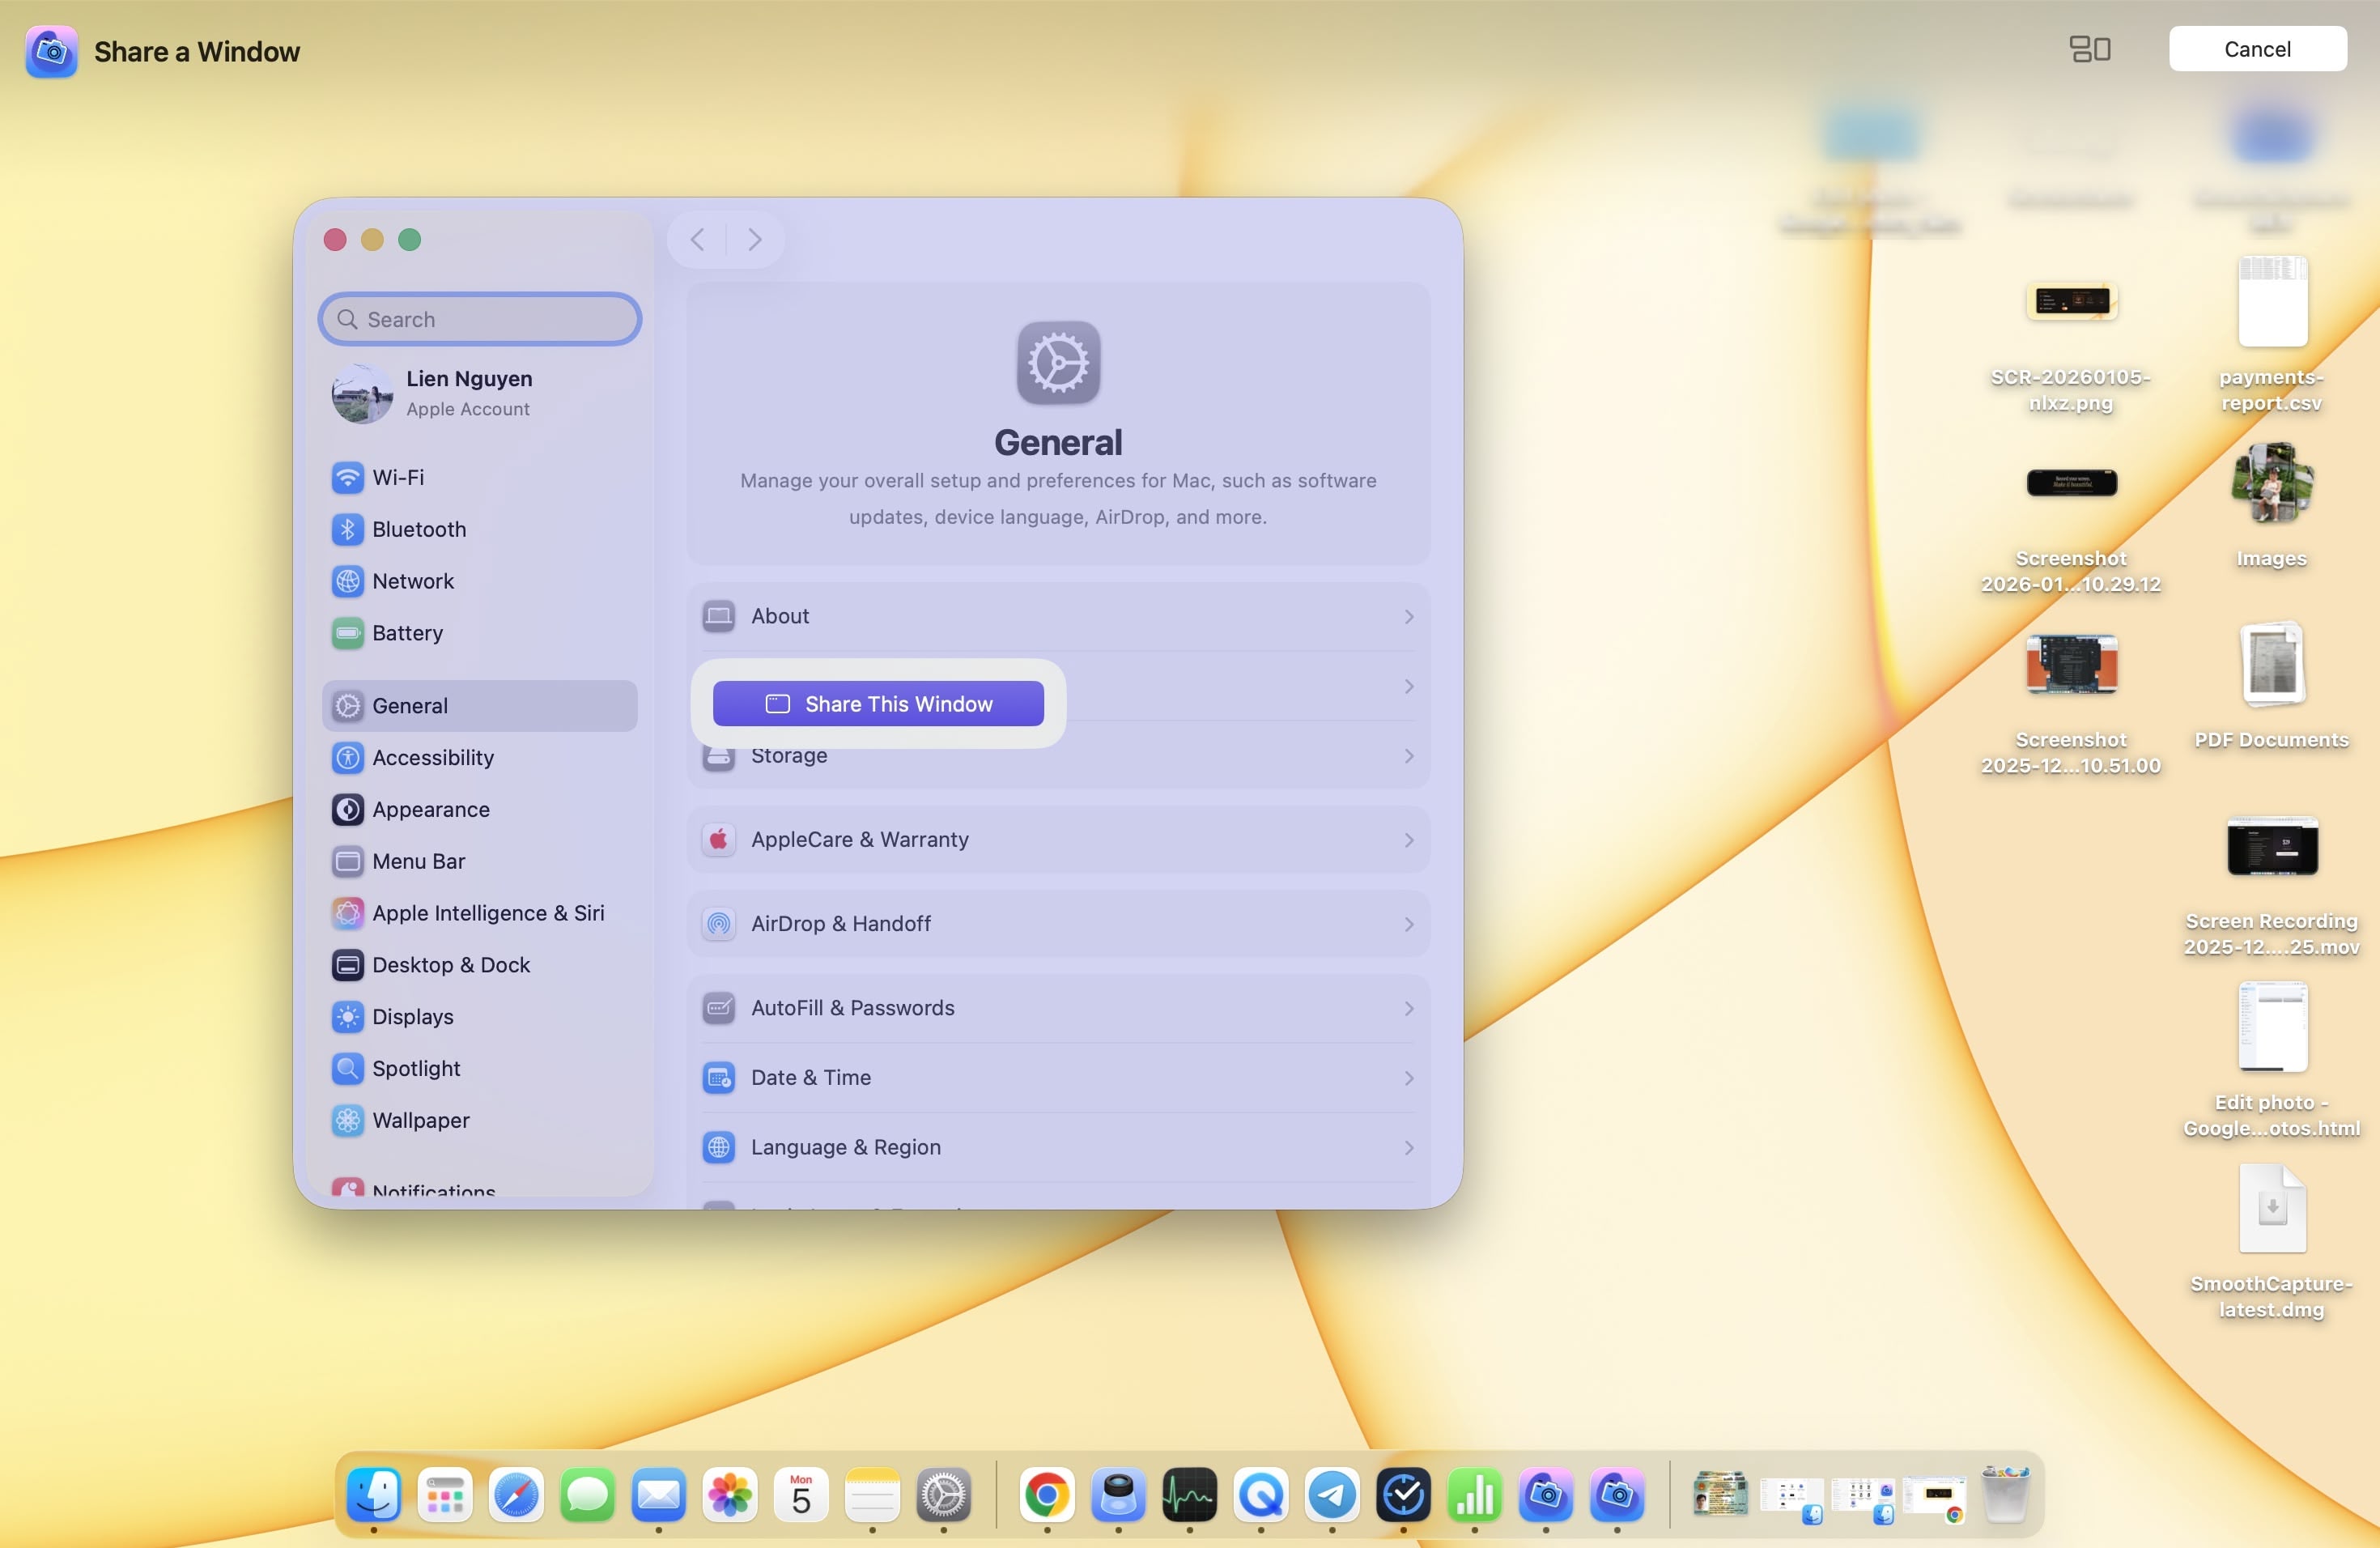The width and height of the screenshot is (2380, 1548).
Task: Select Appearance in the sidebar
Action: coord(480,810)
